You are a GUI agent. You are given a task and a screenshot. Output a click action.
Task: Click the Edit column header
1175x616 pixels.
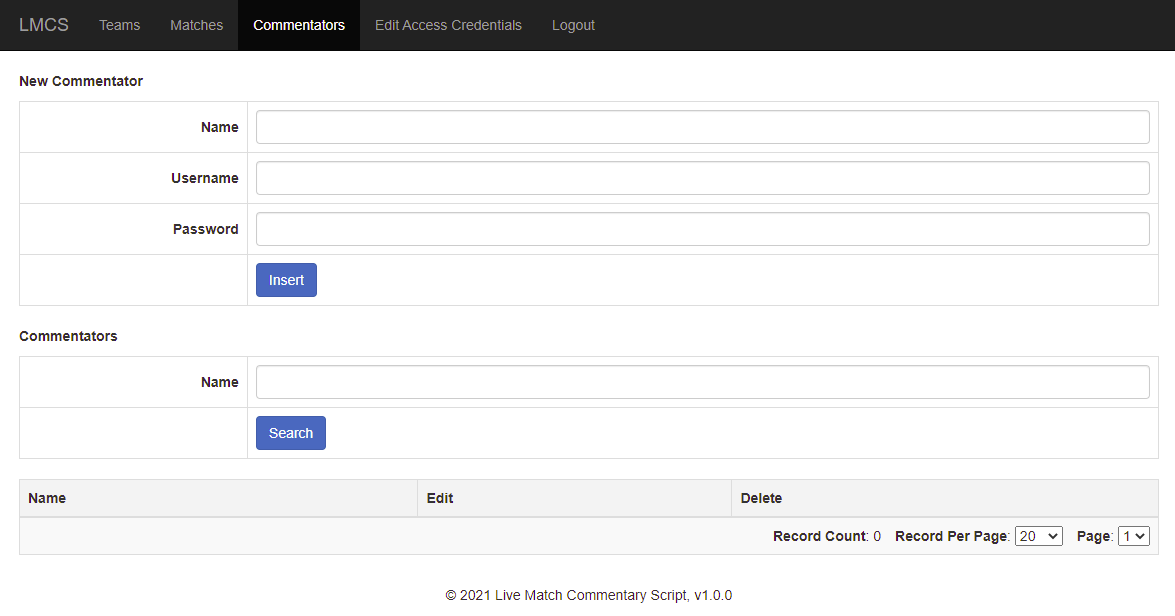click(x=440, y=498)
